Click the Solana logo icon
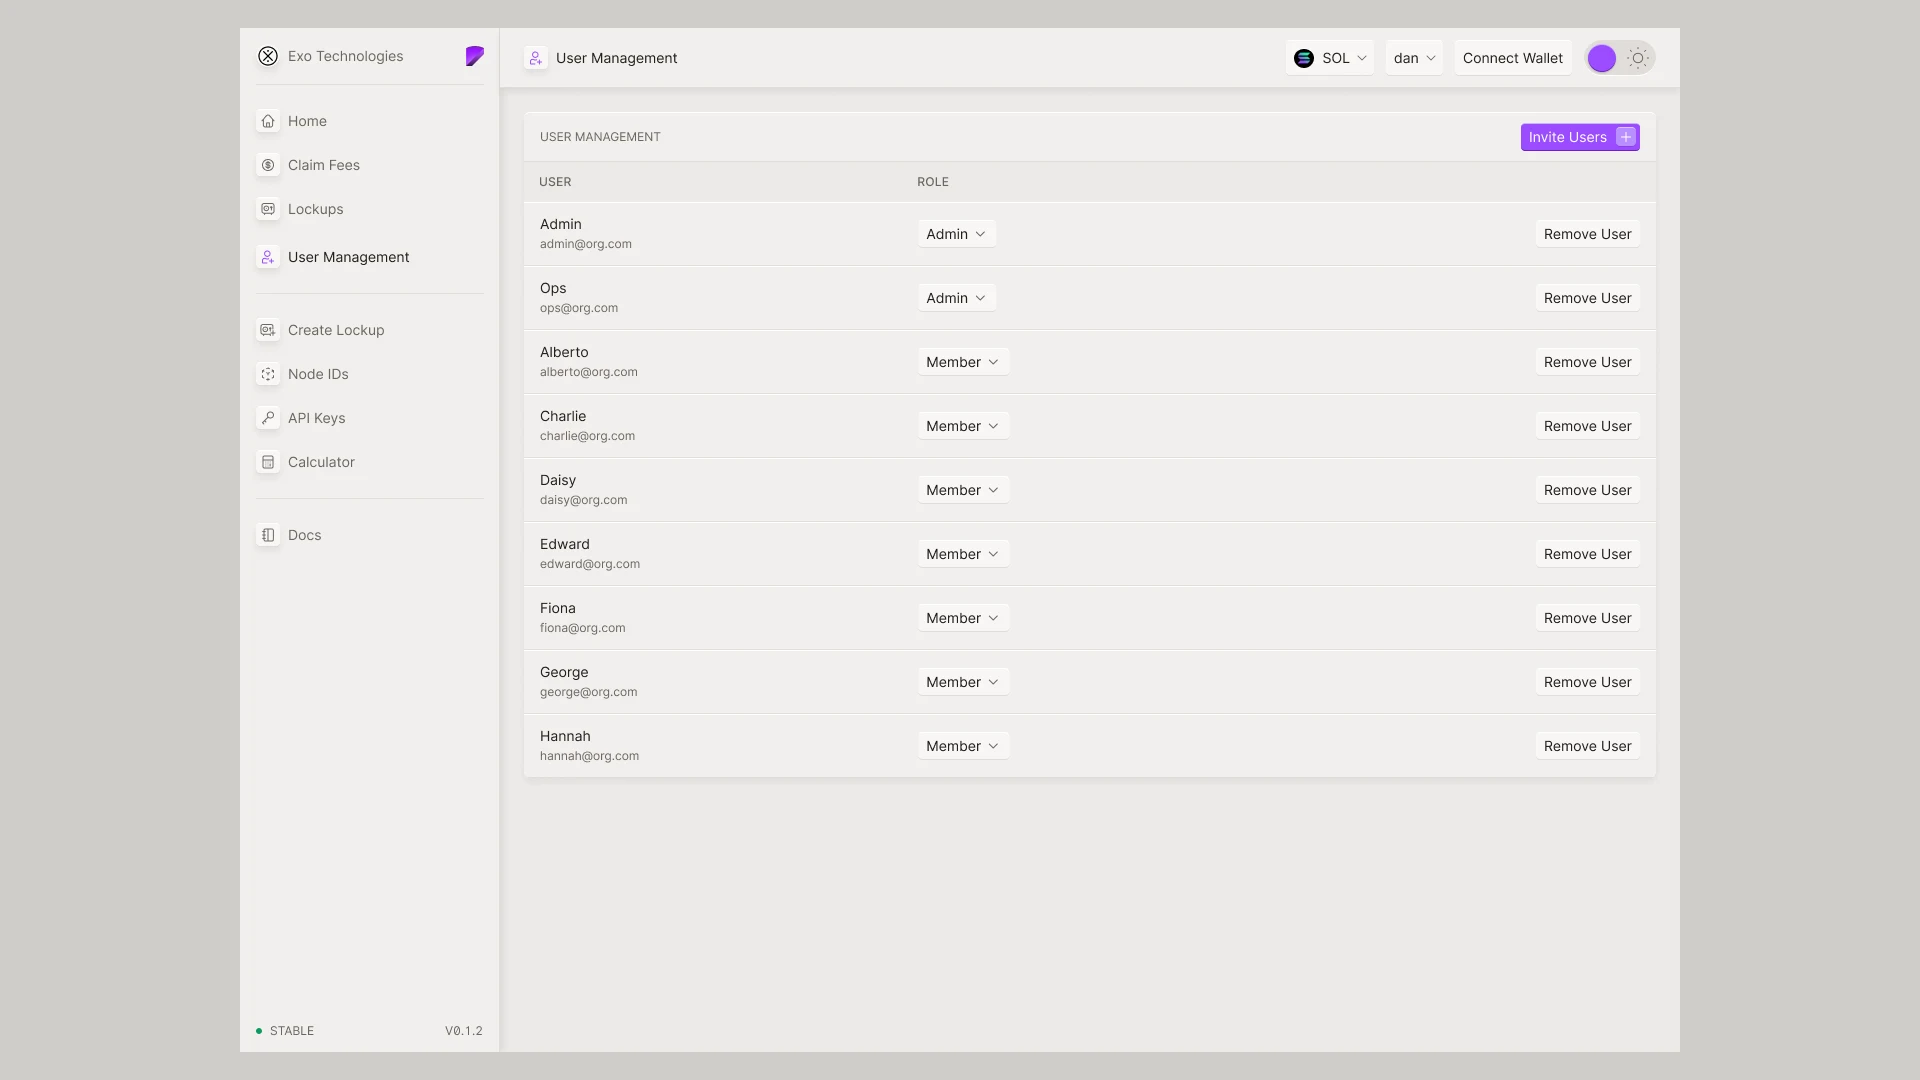Image resolution: width=1920 pixels, height=1080 pixels. 1304,58
